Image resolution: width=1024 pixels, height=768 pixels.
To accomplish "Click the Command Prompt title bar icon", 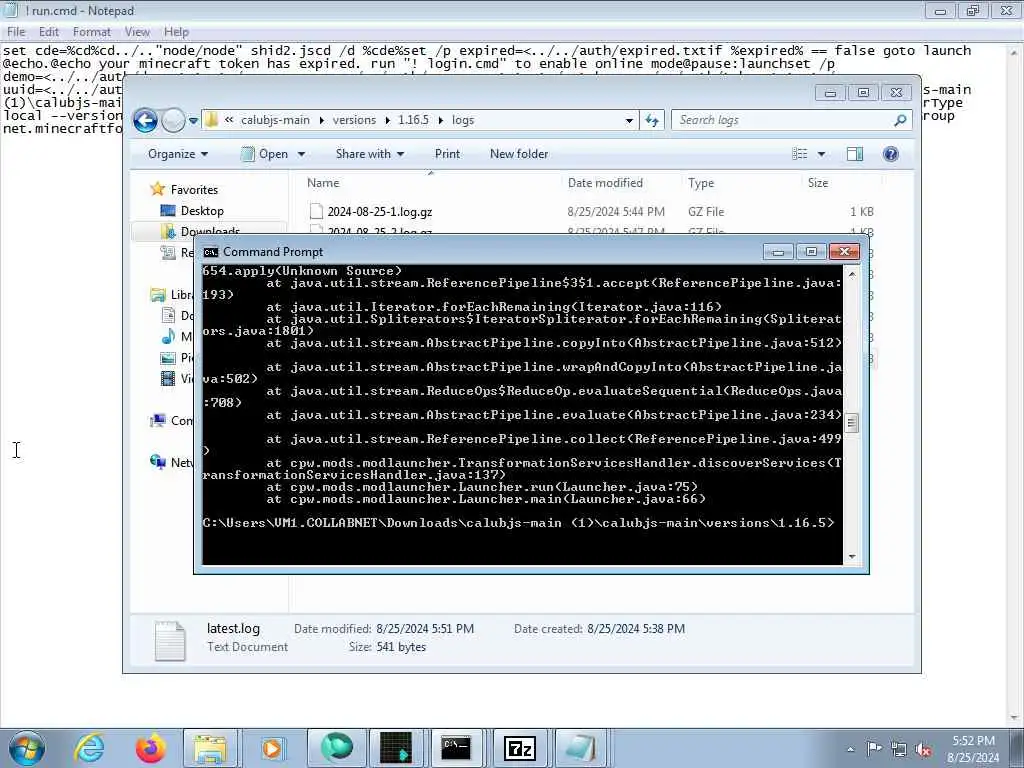I will coord(210,252).
